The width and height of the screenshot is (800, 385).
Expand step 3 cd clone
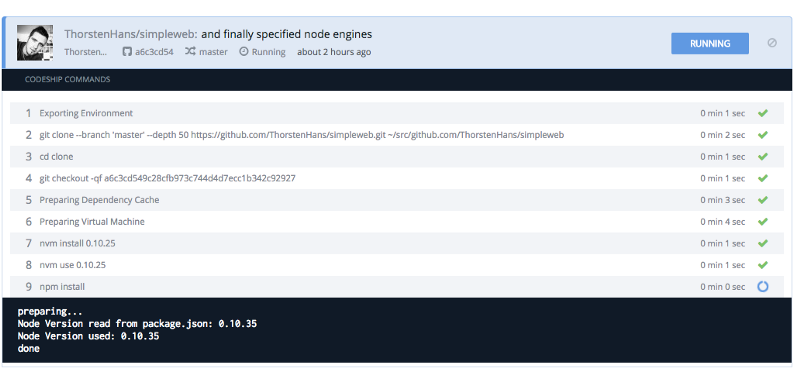tap(397, 157)
